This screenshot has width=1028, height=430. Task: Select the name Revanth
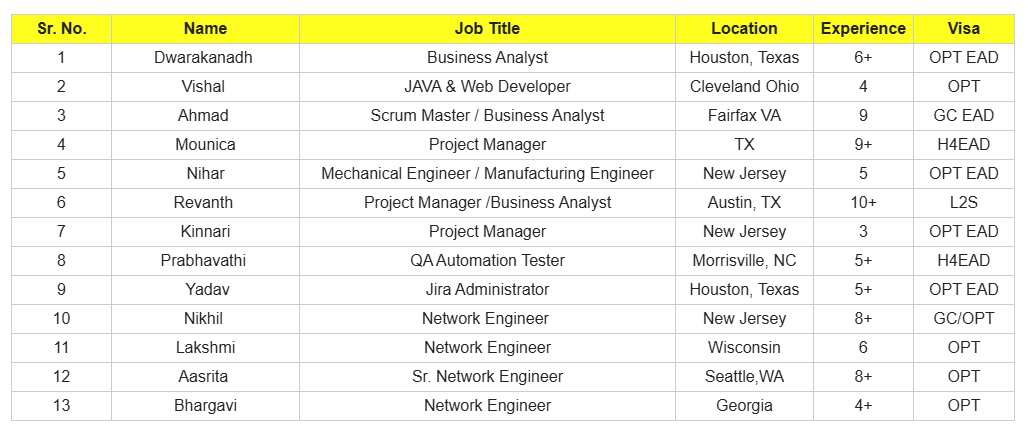[203, 203]
